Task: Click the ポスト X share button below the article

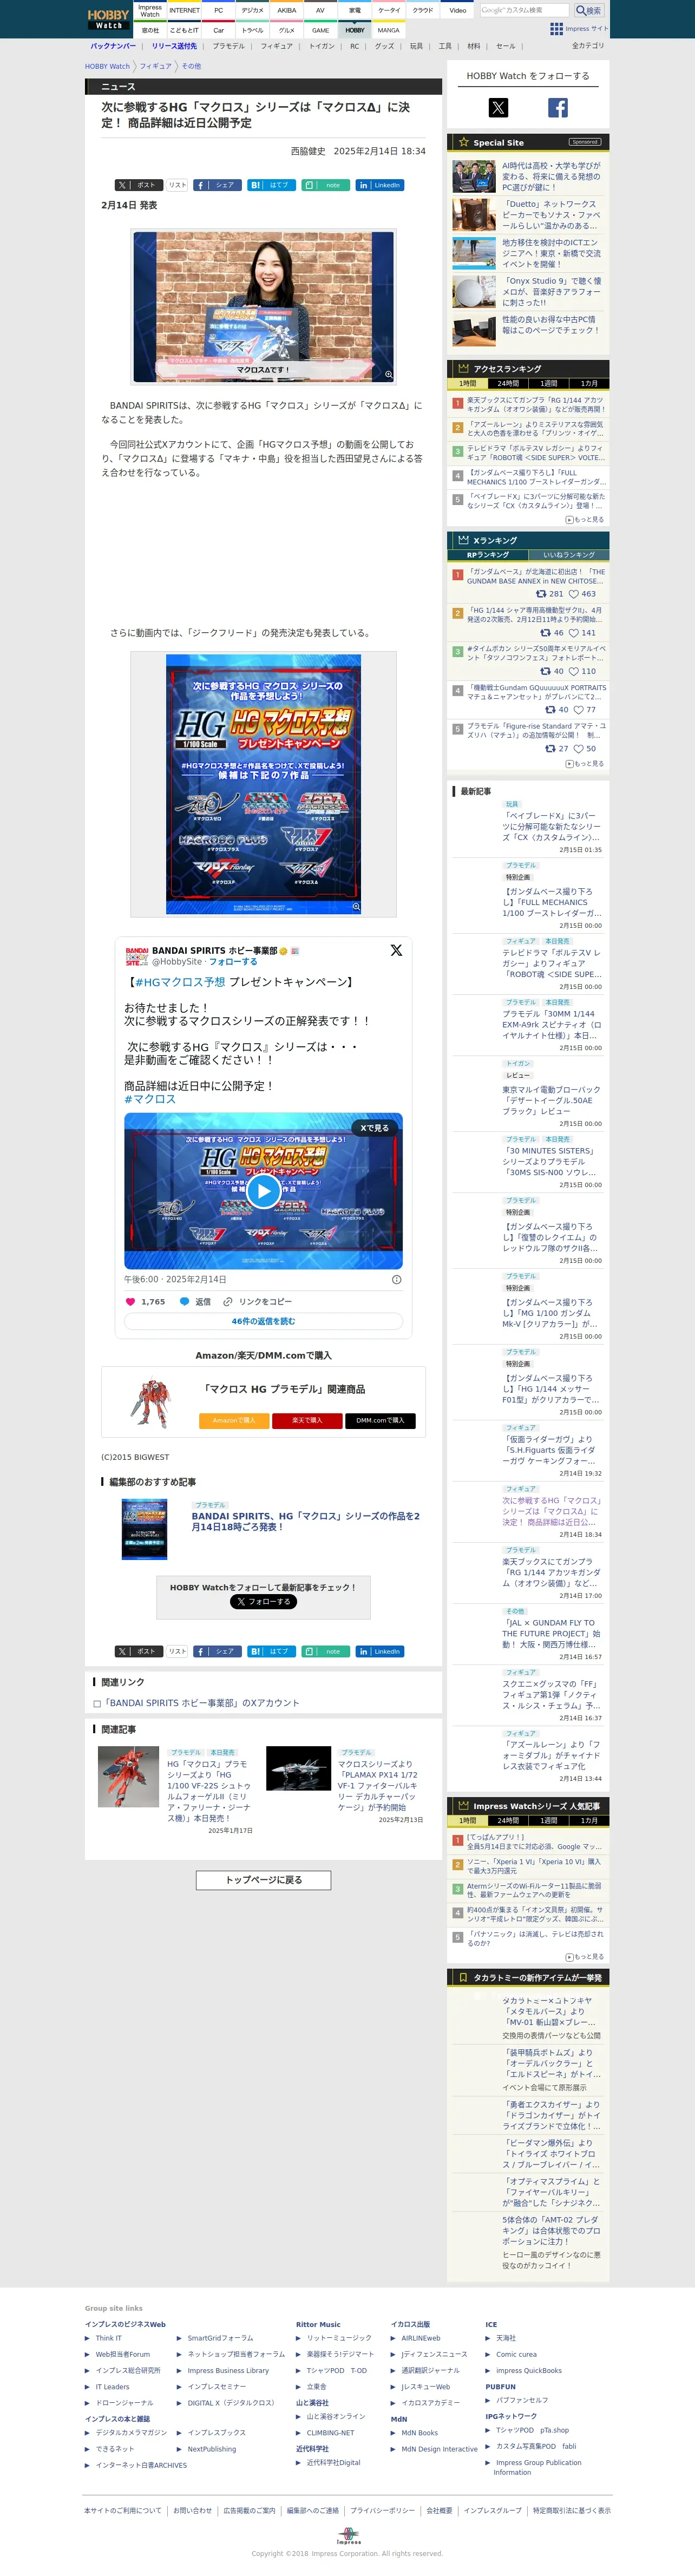Action: coord(138,1651)
